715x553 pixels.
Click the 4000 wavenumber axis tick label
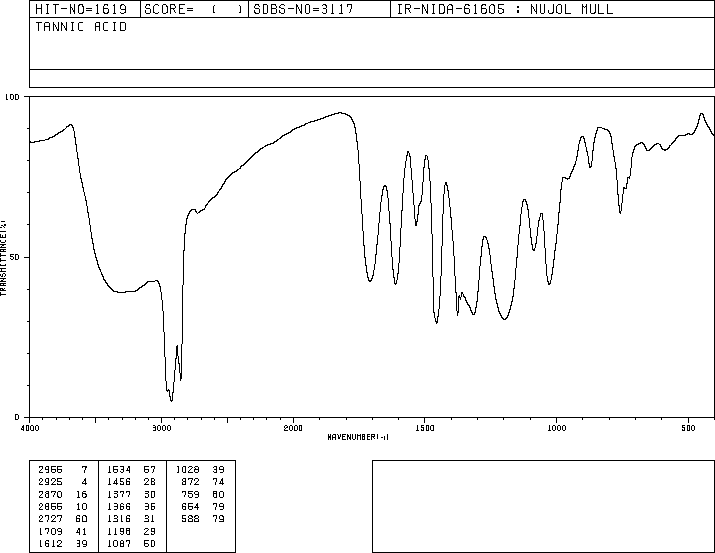click(x=30, y=428)
